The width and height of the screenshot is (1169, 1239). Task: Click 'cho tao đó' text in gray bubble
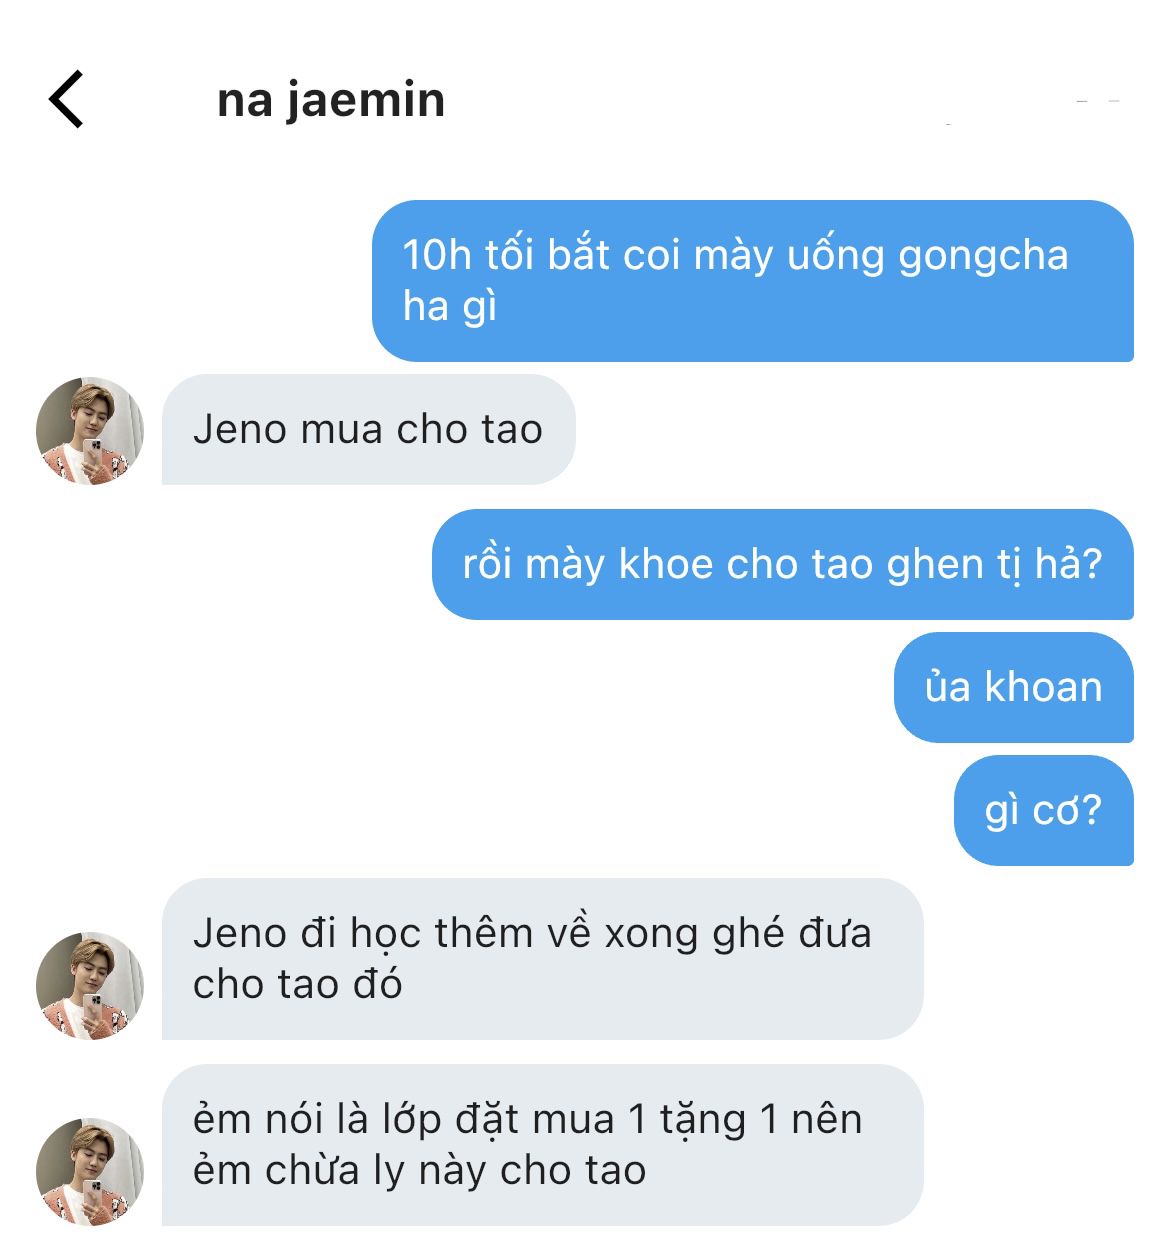(x=297, y=985)
